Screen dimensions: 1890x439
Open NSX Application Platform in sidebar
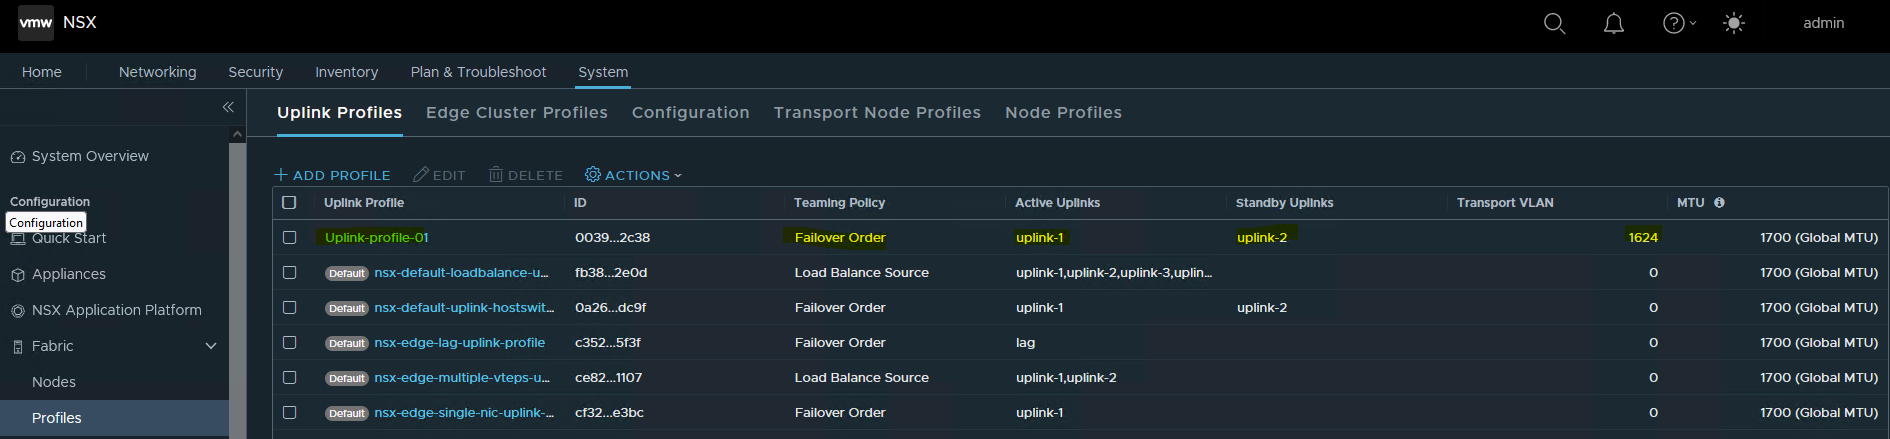point(117,310)
